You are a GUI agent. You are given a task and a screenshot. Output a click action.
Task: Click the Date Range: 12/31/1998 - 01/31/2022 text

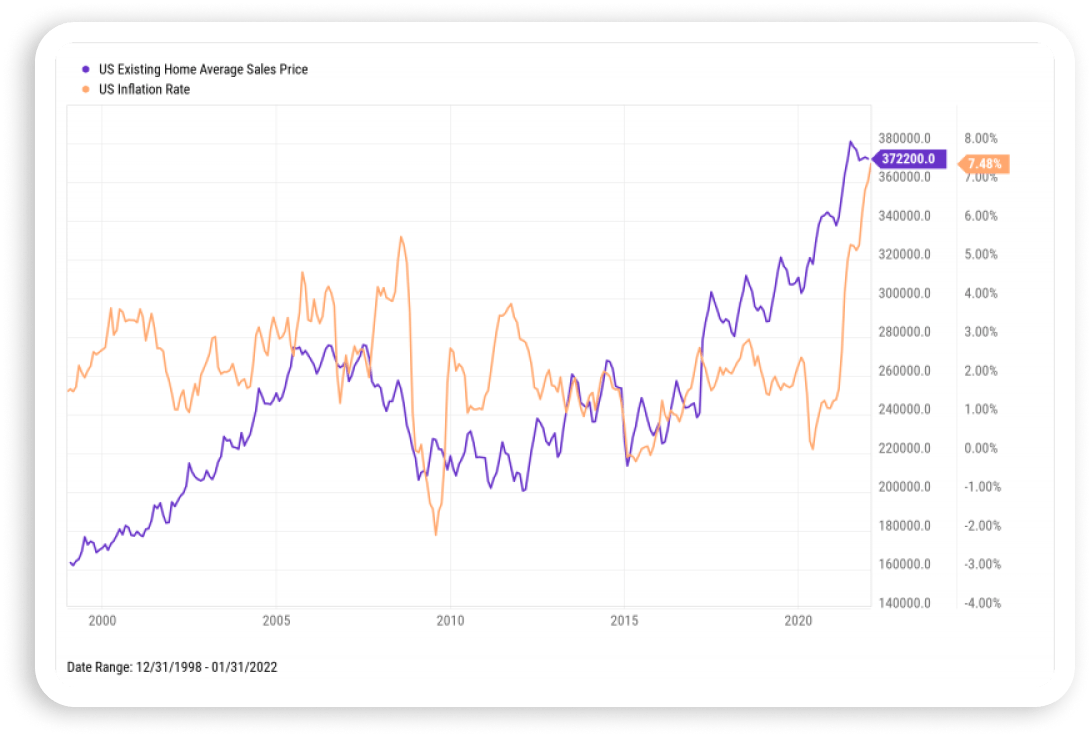coord(172,667)
